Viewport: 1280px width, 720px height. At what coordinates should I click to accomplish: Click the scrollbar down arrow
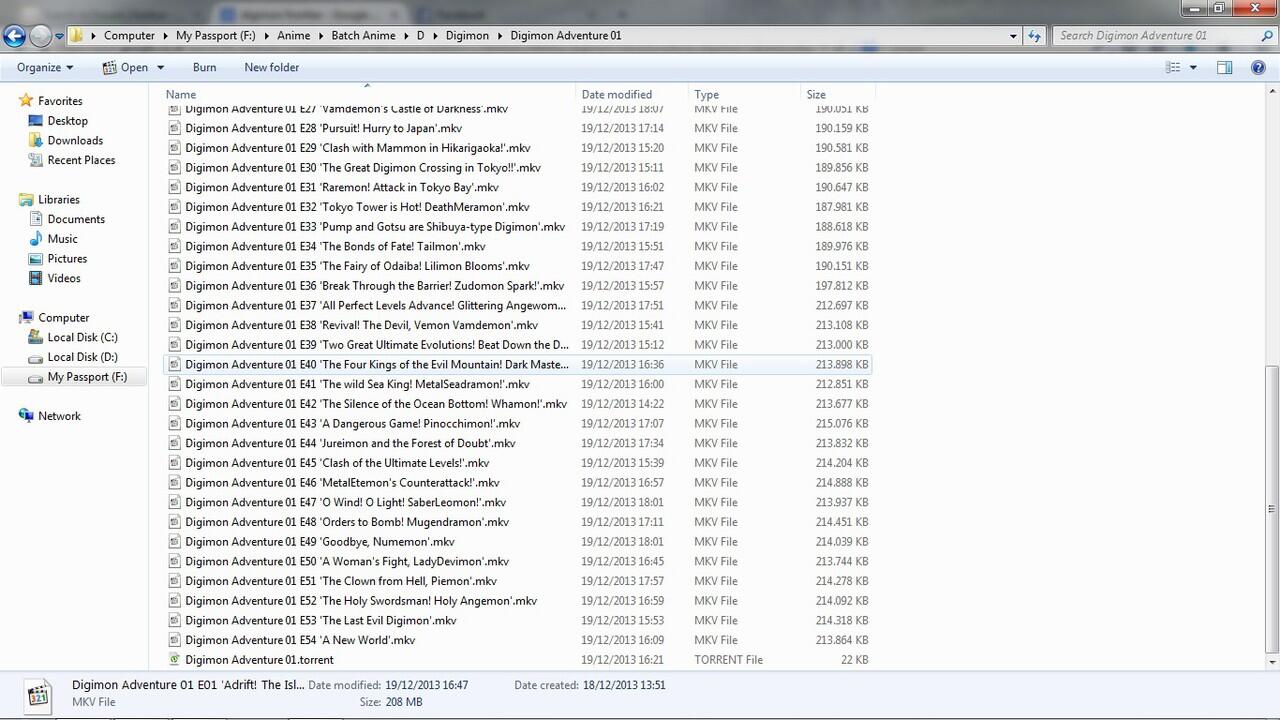click(x=1272, y=661)
